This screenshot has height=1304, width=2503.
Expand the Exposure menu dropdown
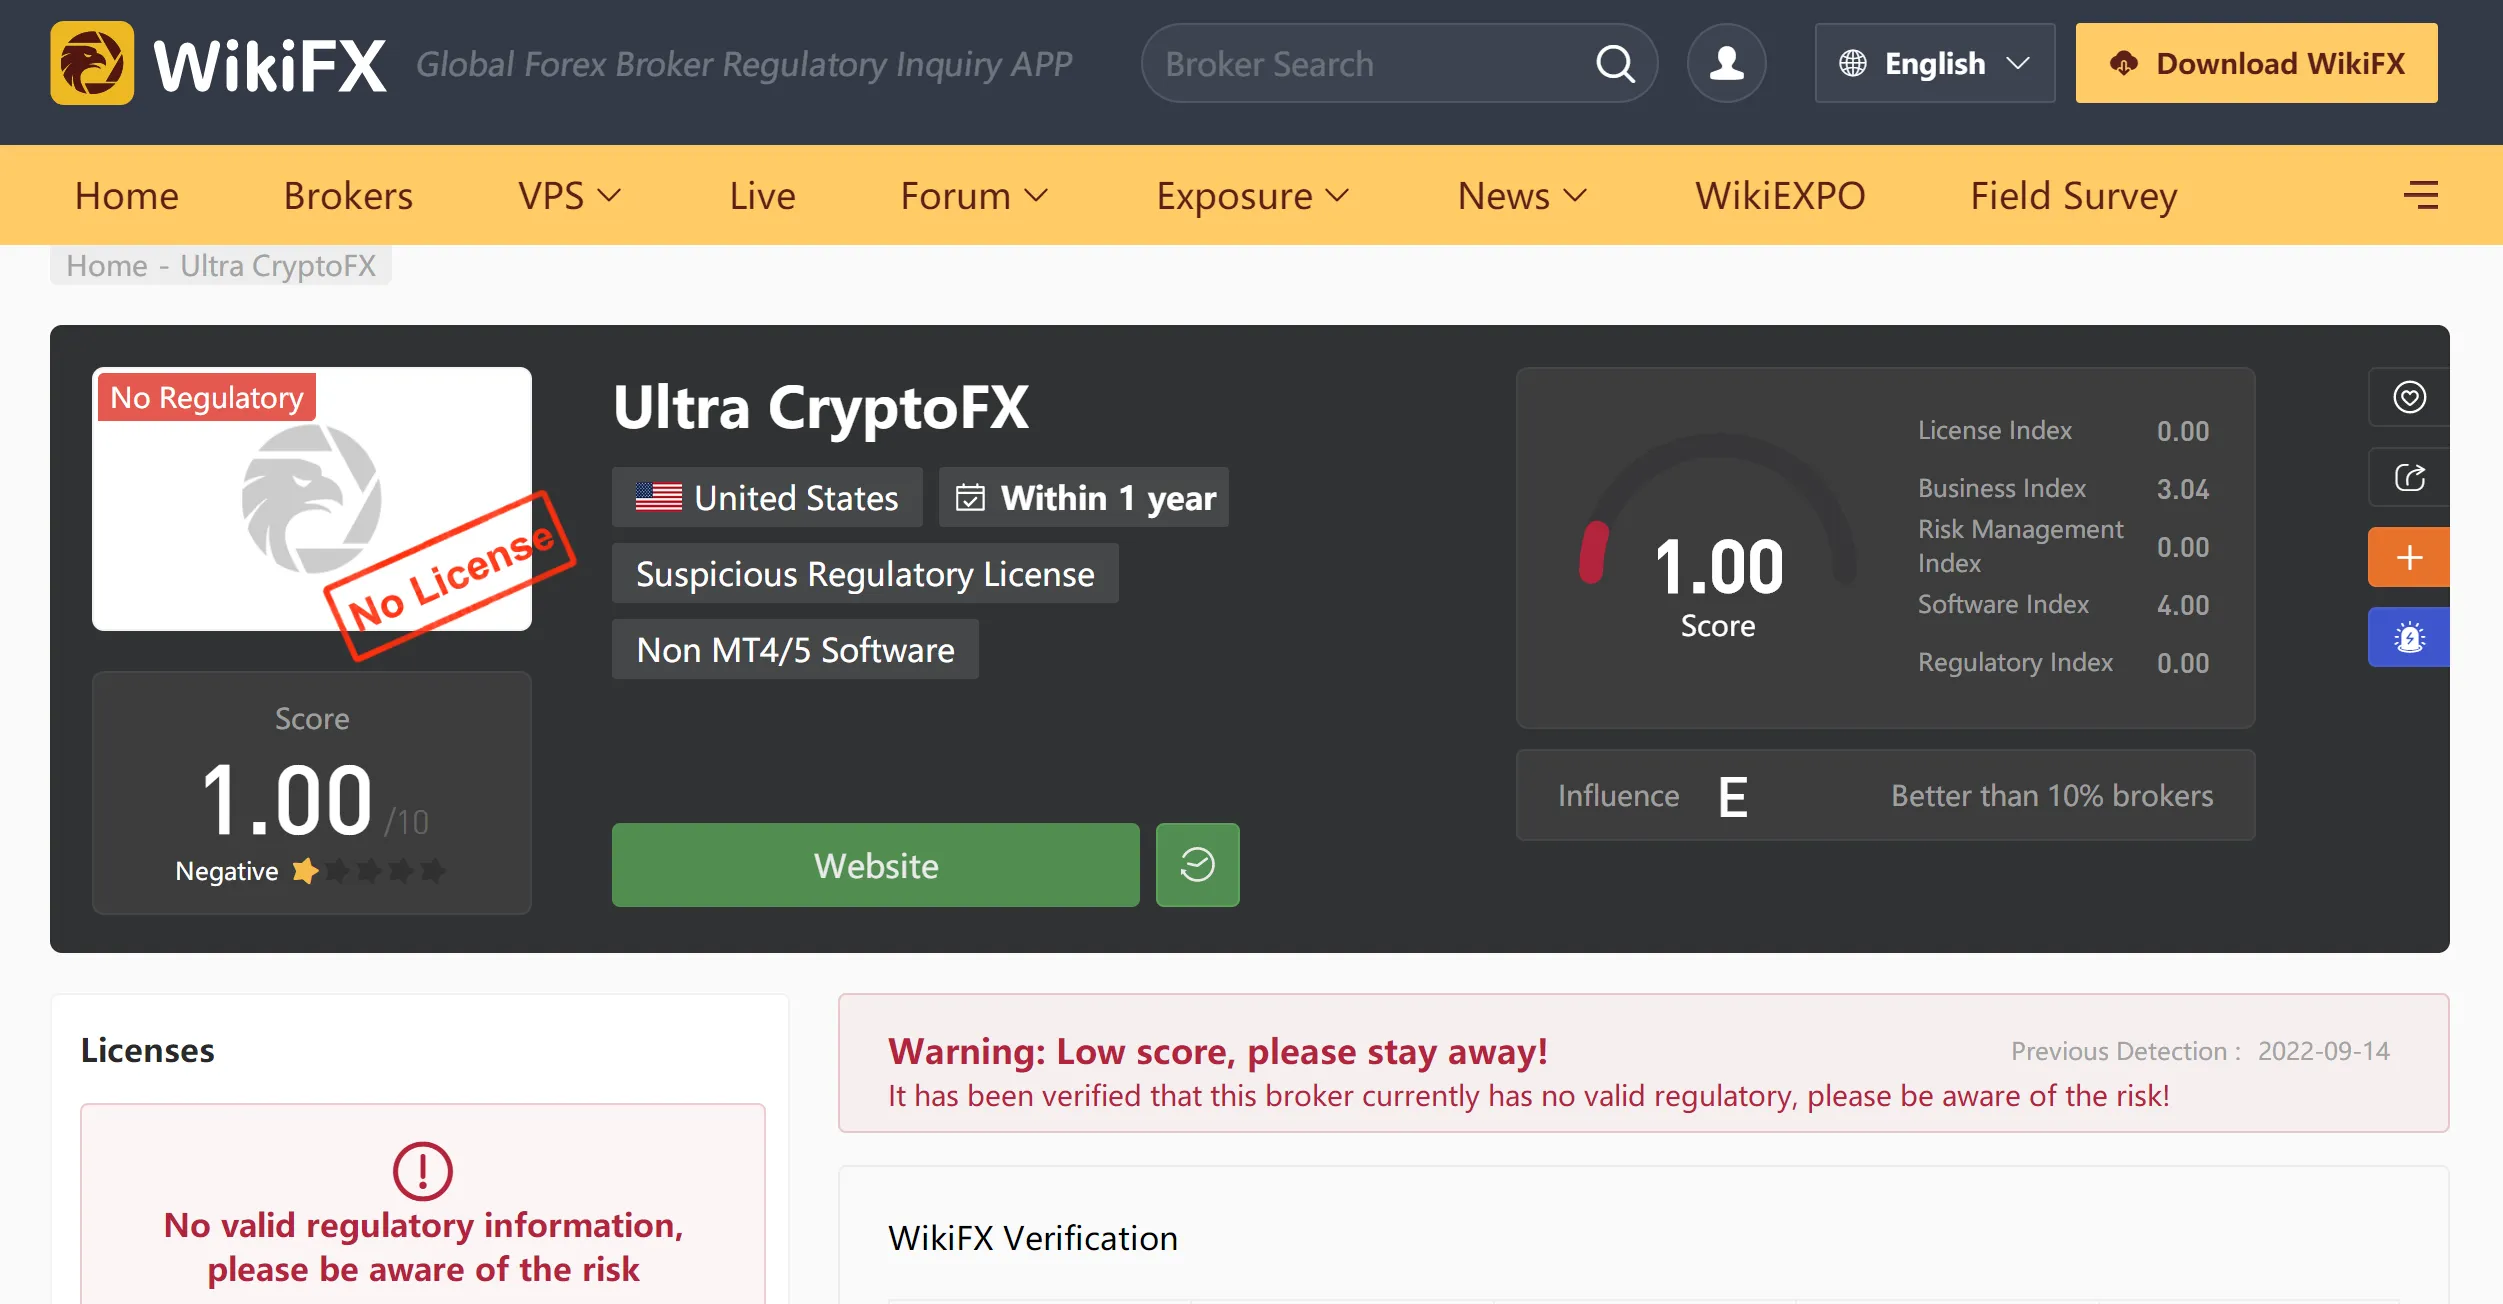tap(1253, 196)
